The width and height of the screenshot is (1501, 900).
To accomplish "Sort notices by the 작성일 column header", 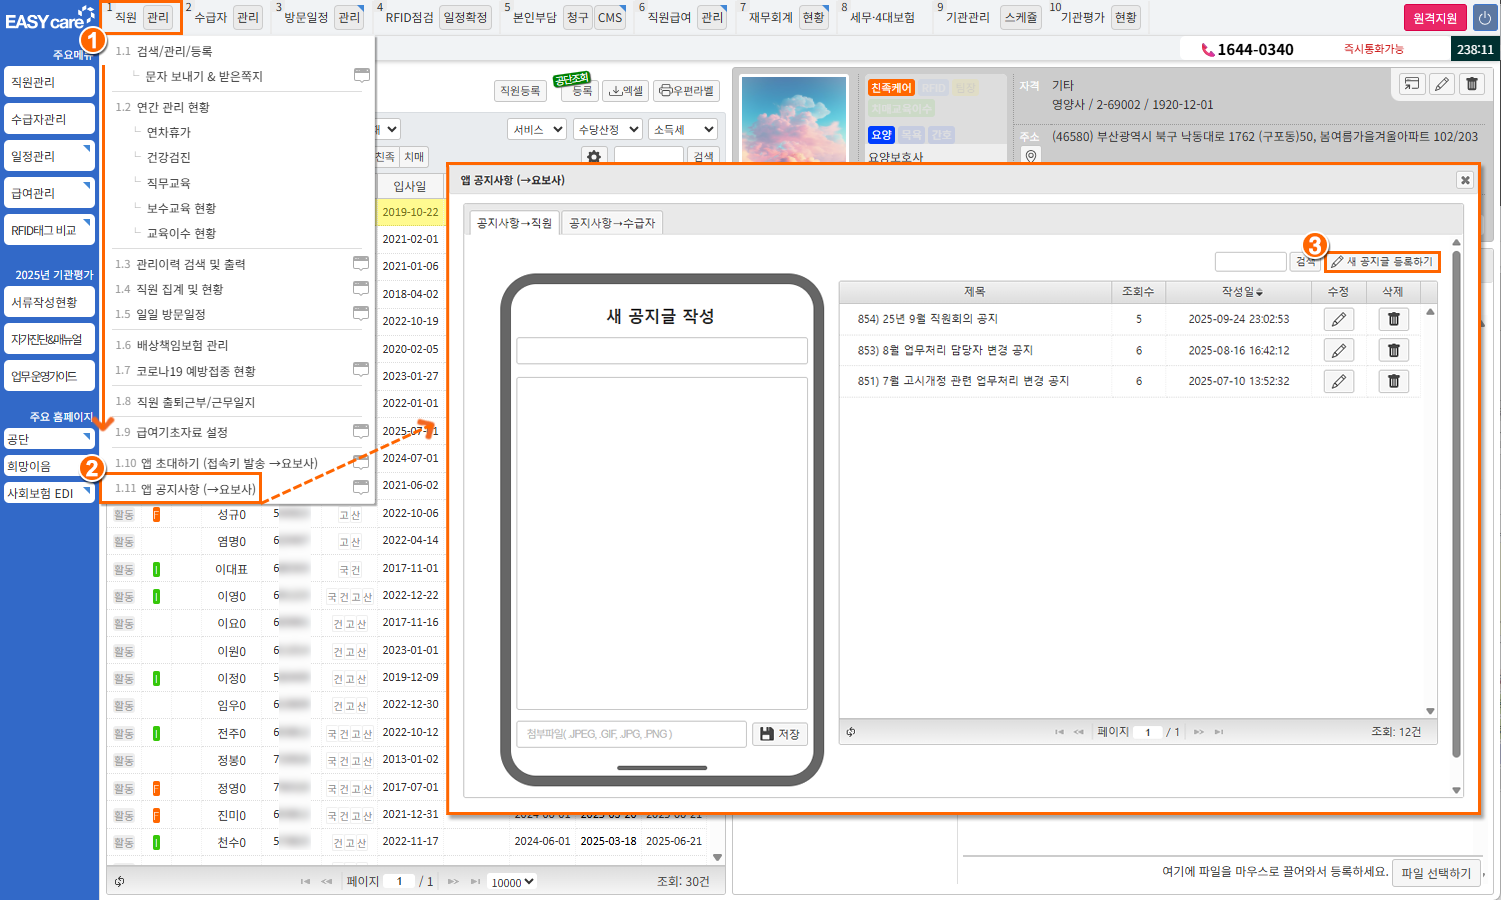I will pyautogui.click(x=1240, y=292).
